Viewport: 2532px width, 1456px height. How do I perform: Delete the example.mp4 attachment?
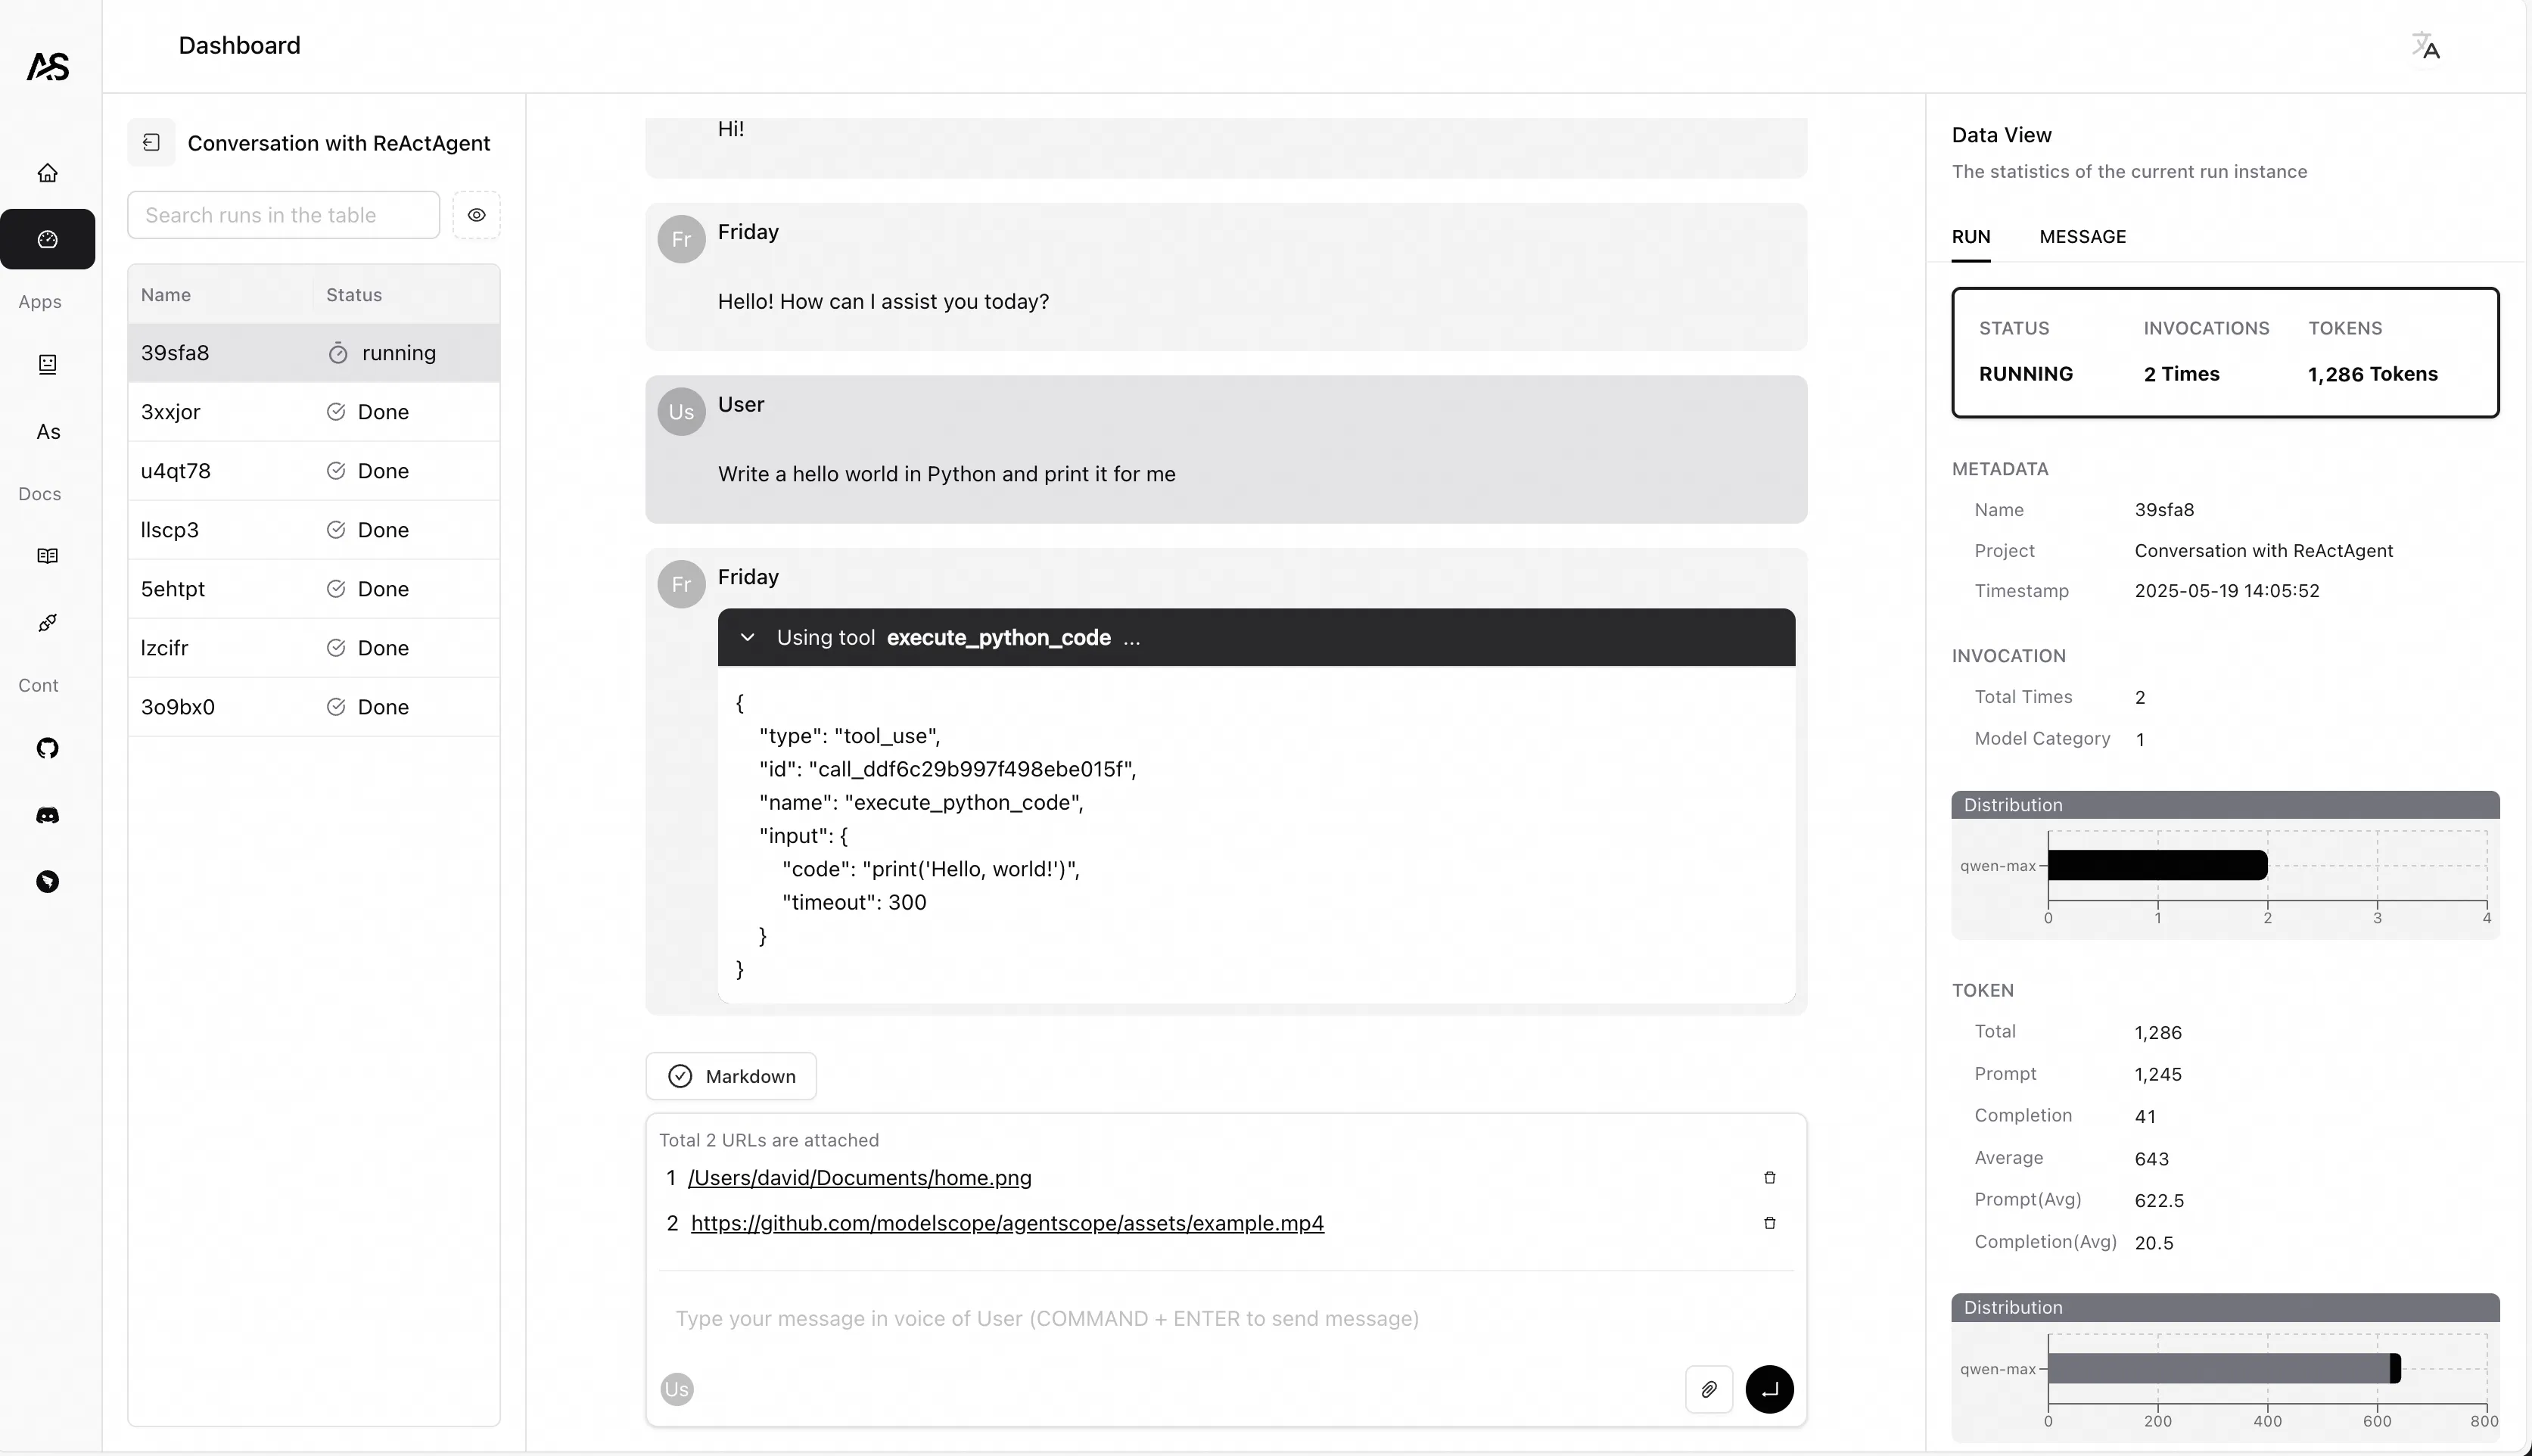pyautogui.click(x=1769, y=1223)
